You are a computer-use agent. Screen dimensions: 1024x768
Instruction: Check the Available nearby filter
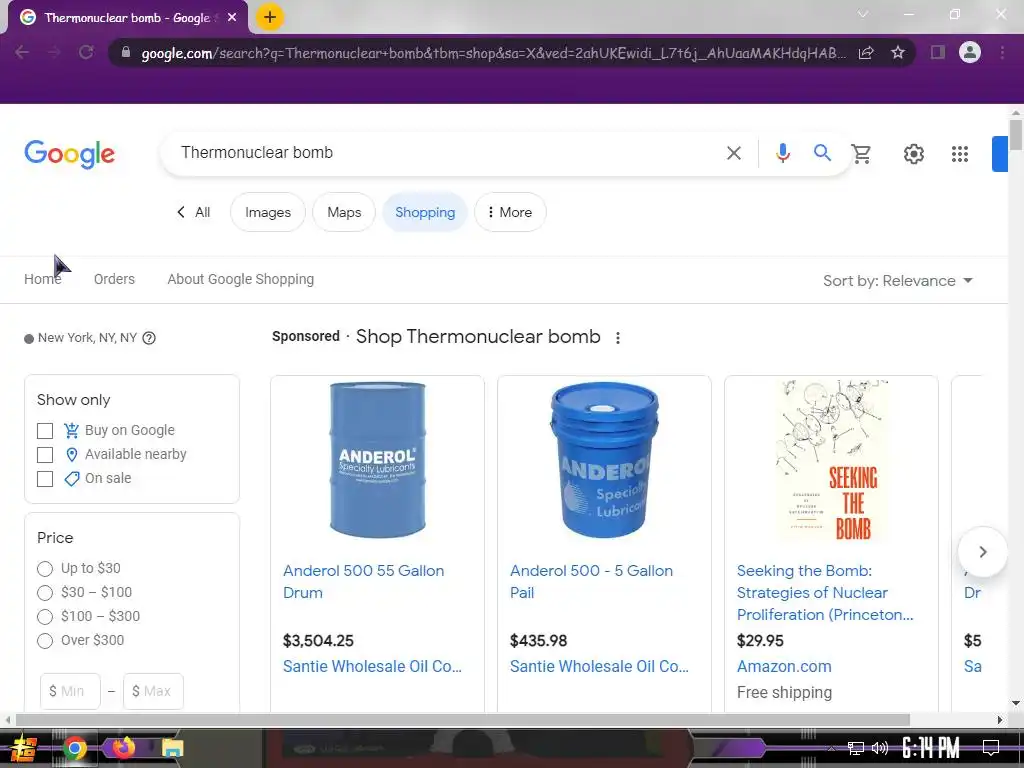pos(45,455)
